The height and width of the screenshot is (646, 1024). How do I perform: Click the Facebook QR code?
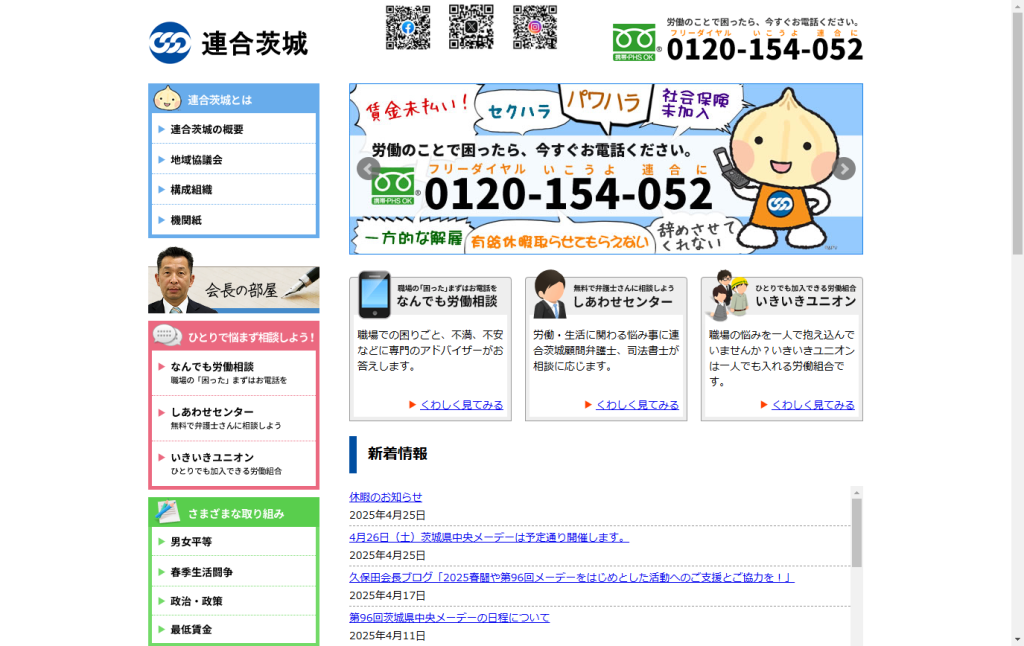click(x=408, y=28)
